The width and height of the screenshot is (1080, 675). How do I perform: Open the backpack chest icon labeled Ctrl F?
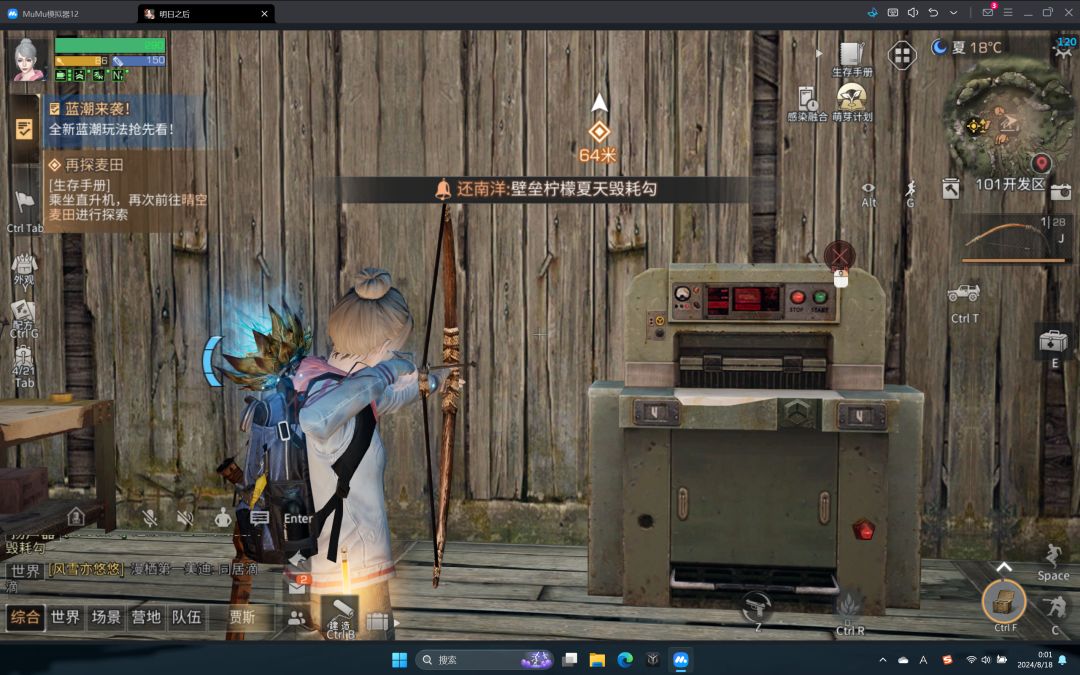pos(1004,603)
